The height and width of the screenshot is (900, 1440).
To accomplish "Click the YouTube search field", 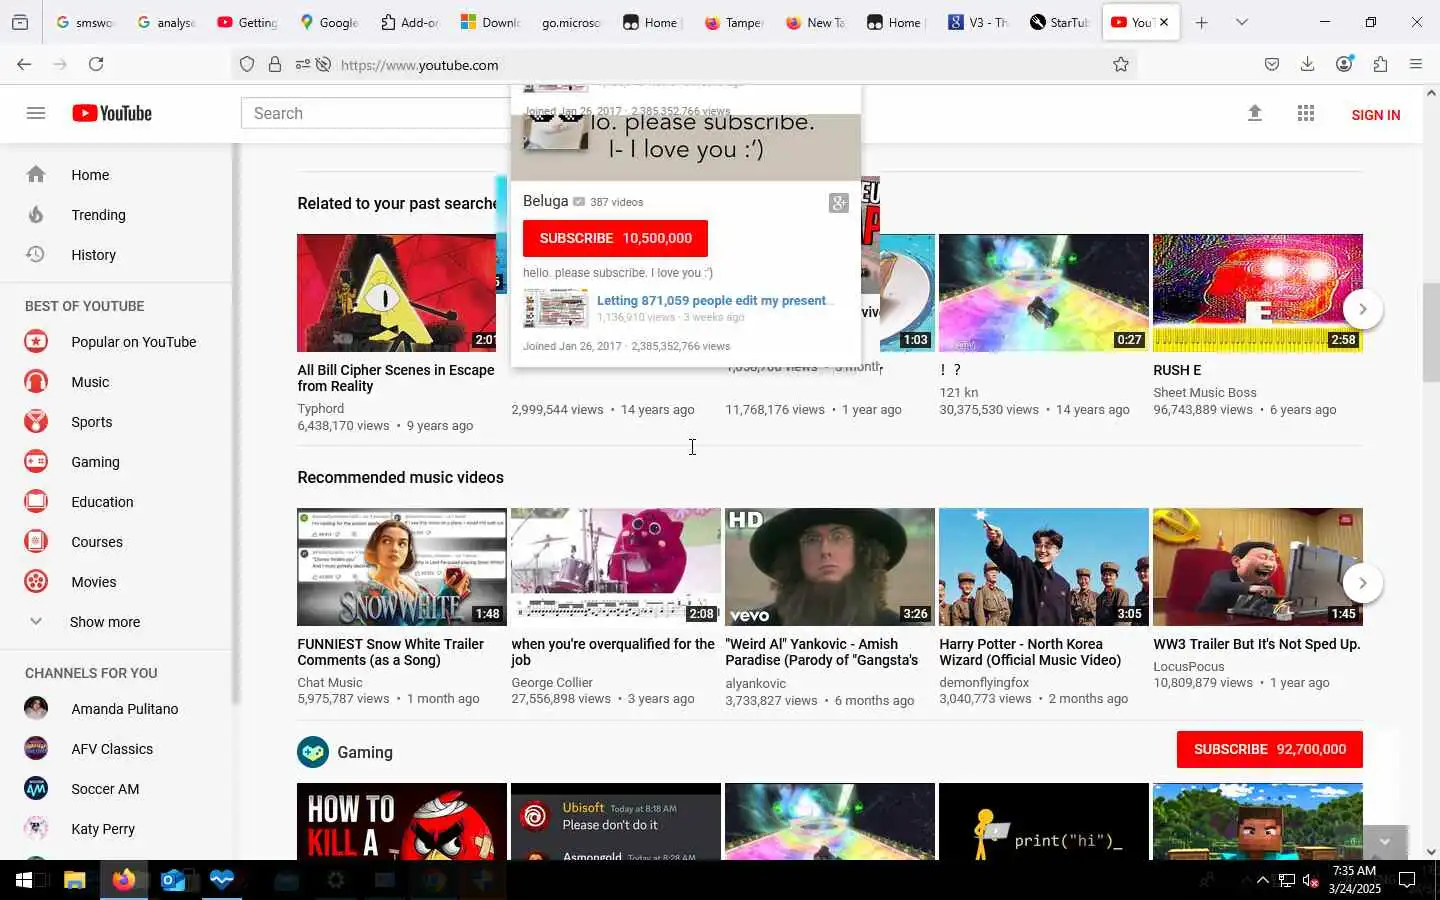I will [x=376, y=113].
